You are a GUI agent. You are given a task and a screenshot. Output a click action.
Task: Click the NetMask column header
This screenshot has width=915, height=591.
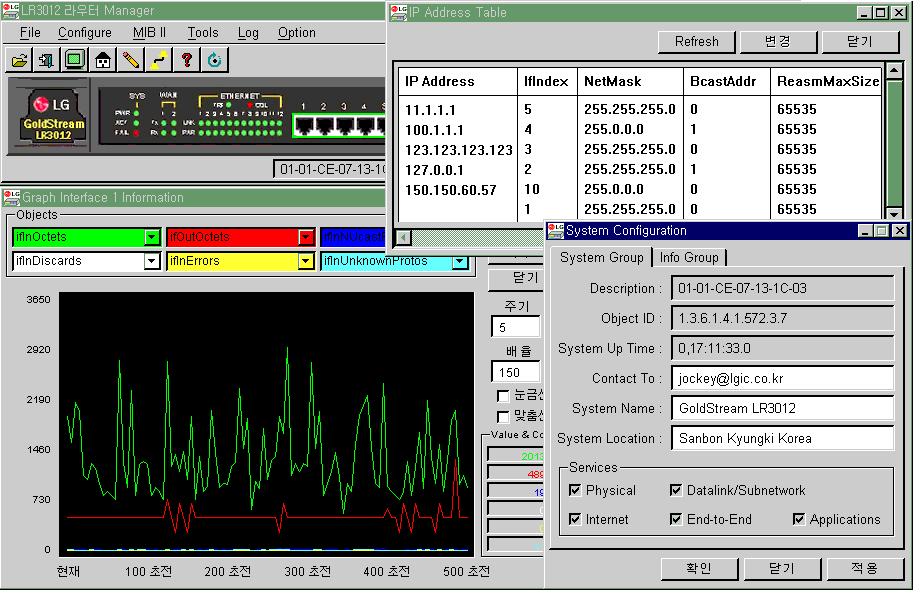pyautogui.click(x=630, y=81)
